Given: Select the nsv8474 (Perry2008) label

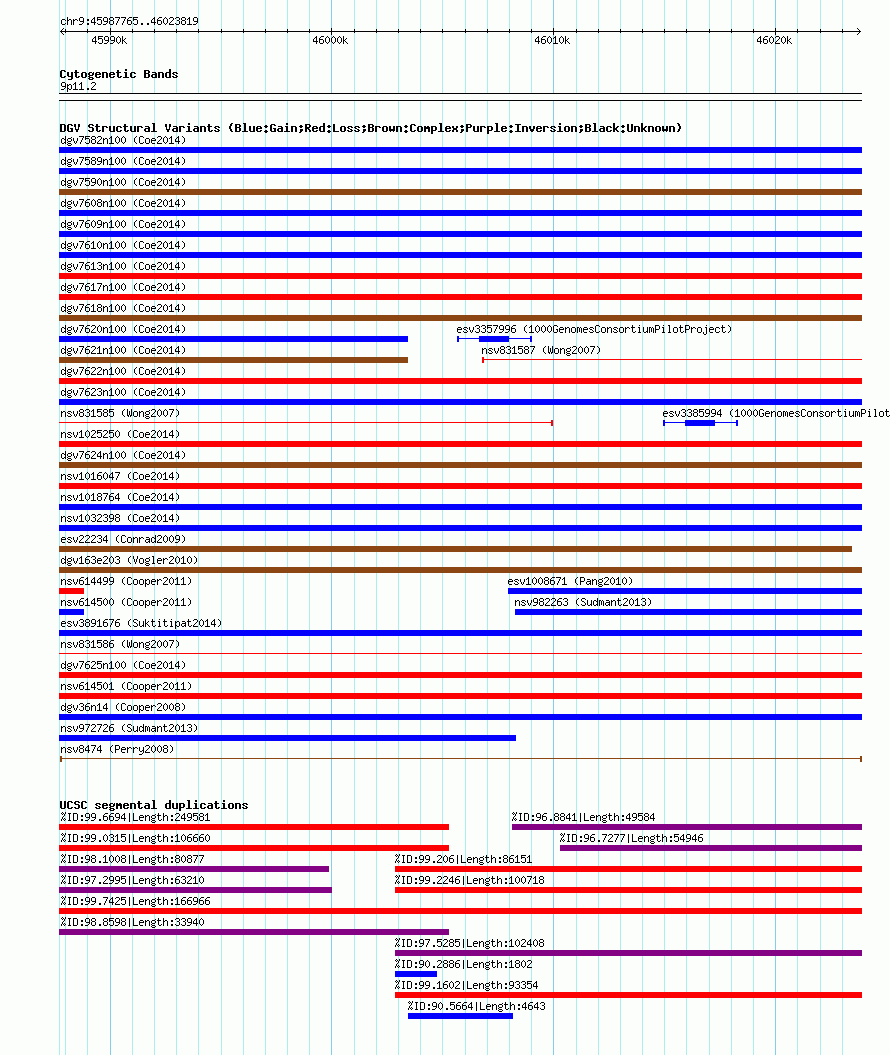Looking at the screenshot, I should click(117, 749).
